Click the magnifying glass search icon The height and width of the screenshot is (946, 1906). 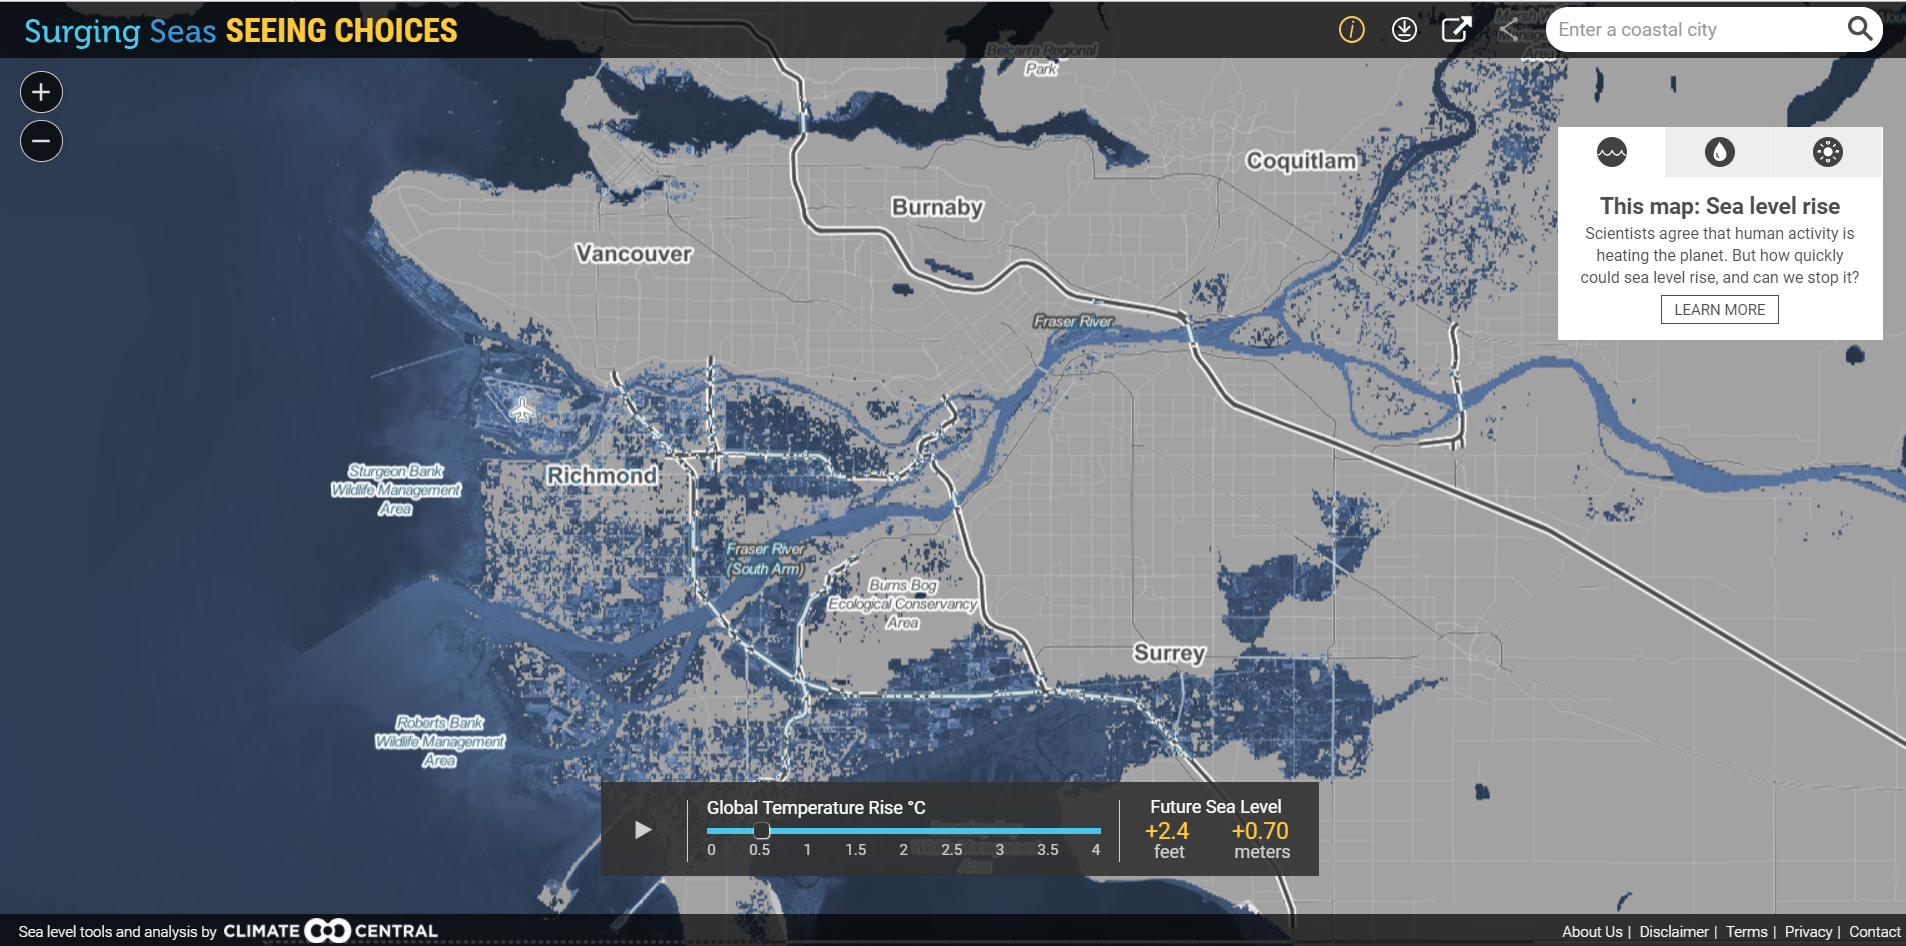(1859, 29)
